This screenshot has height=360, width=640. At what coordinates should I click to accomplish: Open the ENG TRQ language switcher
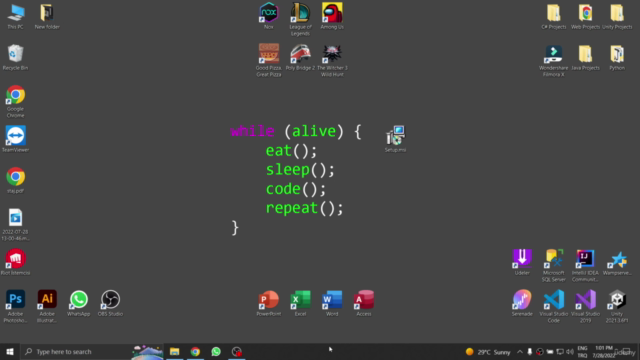[582, 352]
